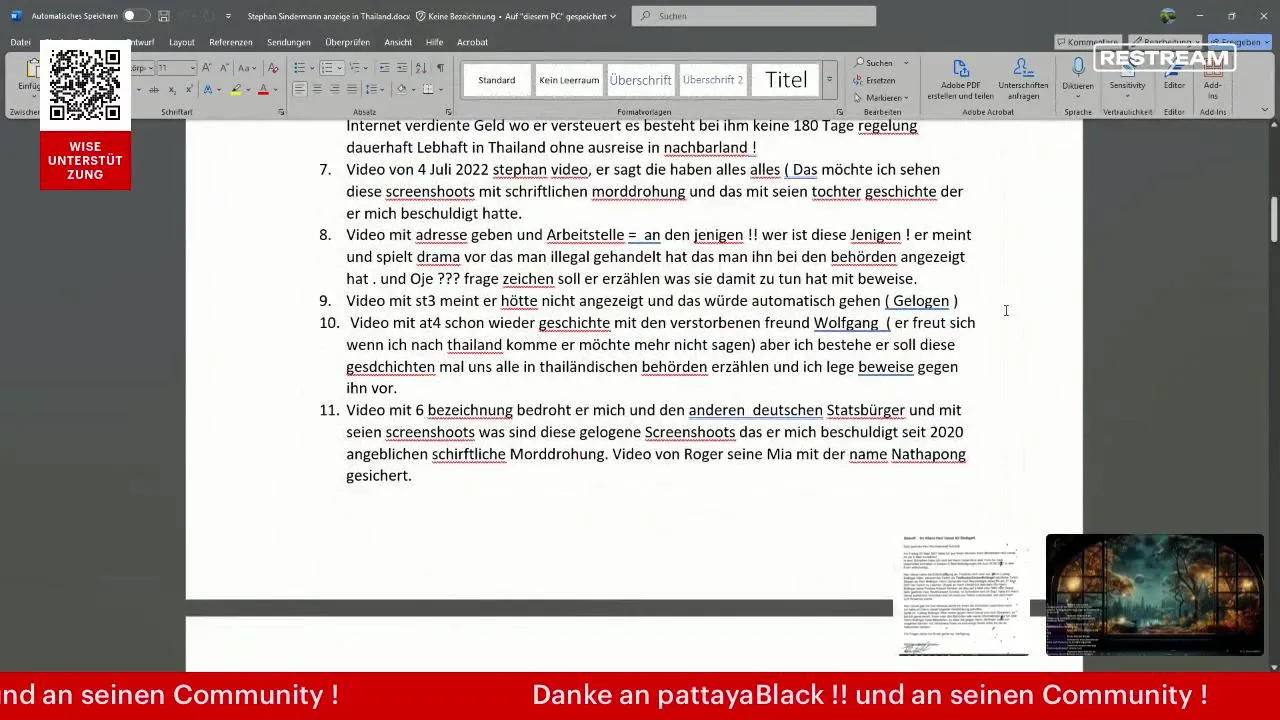Open the Schriftart font dialog launcher
The height and width of the screenshot is (720, 1280).
tap(280, 112)
